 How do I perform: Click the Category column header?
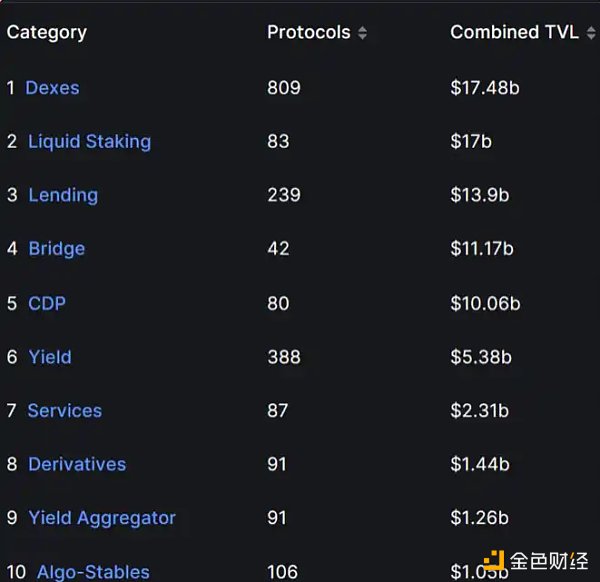point(47,32)
